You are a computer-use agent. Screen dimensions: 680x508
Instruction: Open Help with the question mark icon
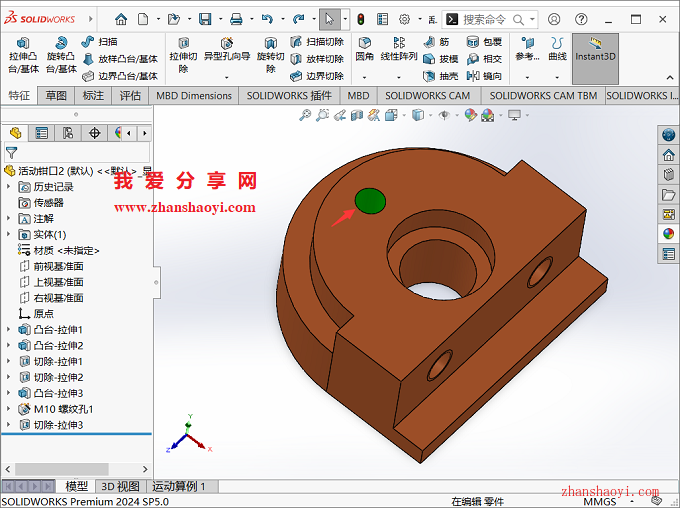coord(581,19)
